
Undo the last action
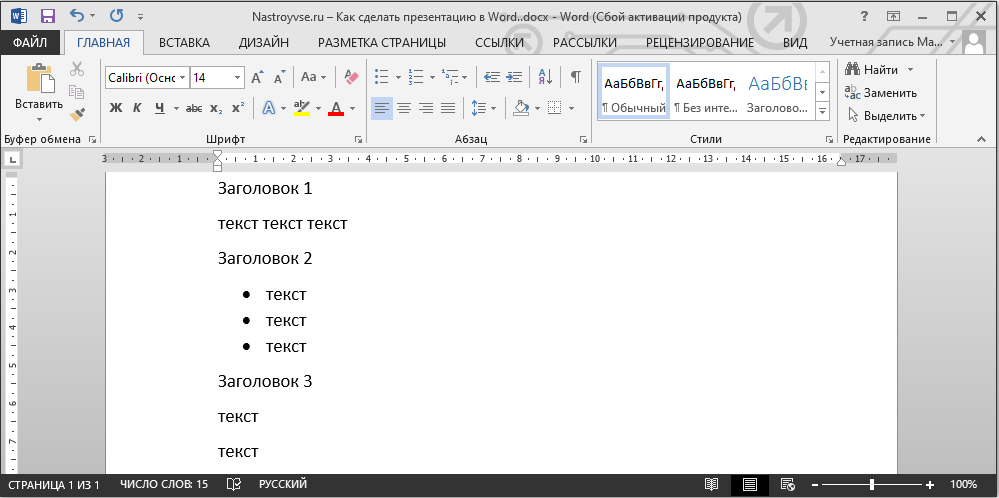coord(76,16)
